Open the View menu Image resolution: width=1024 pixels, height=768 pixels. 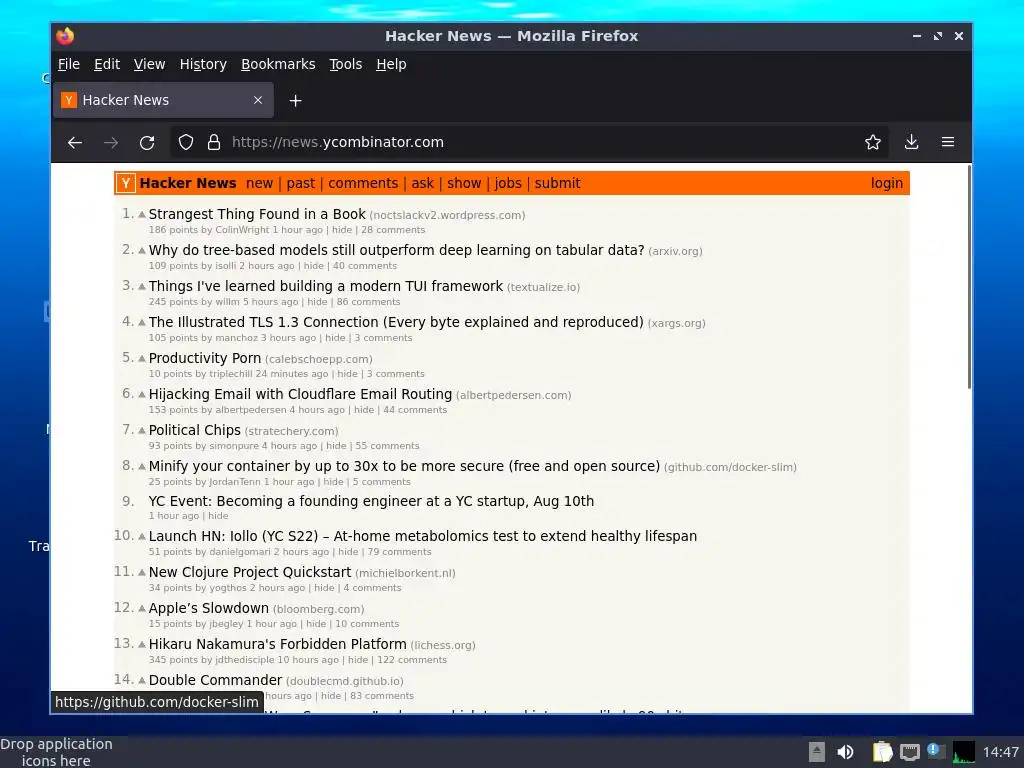150,64
